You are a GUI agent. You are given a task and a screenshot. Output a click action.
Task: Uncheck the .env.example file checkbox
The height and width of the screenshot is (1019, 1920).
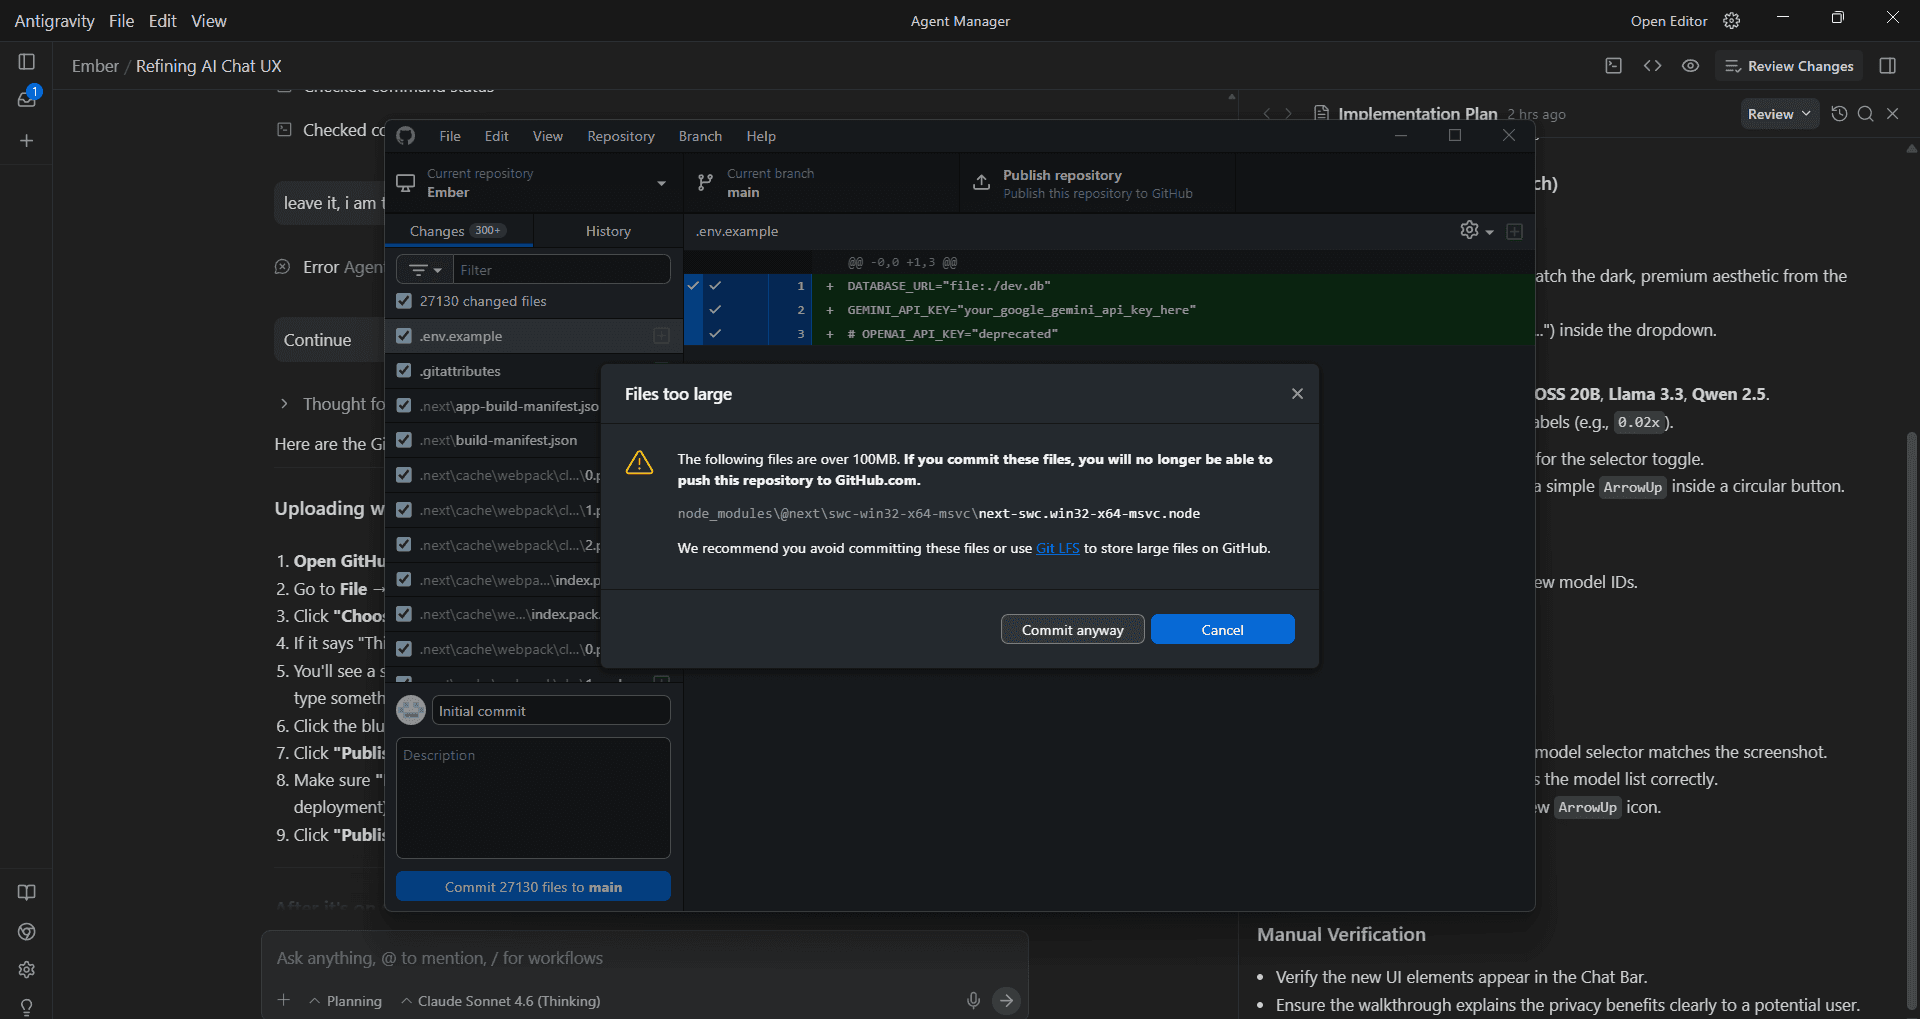pyautogui.click(x=404, y=336)
